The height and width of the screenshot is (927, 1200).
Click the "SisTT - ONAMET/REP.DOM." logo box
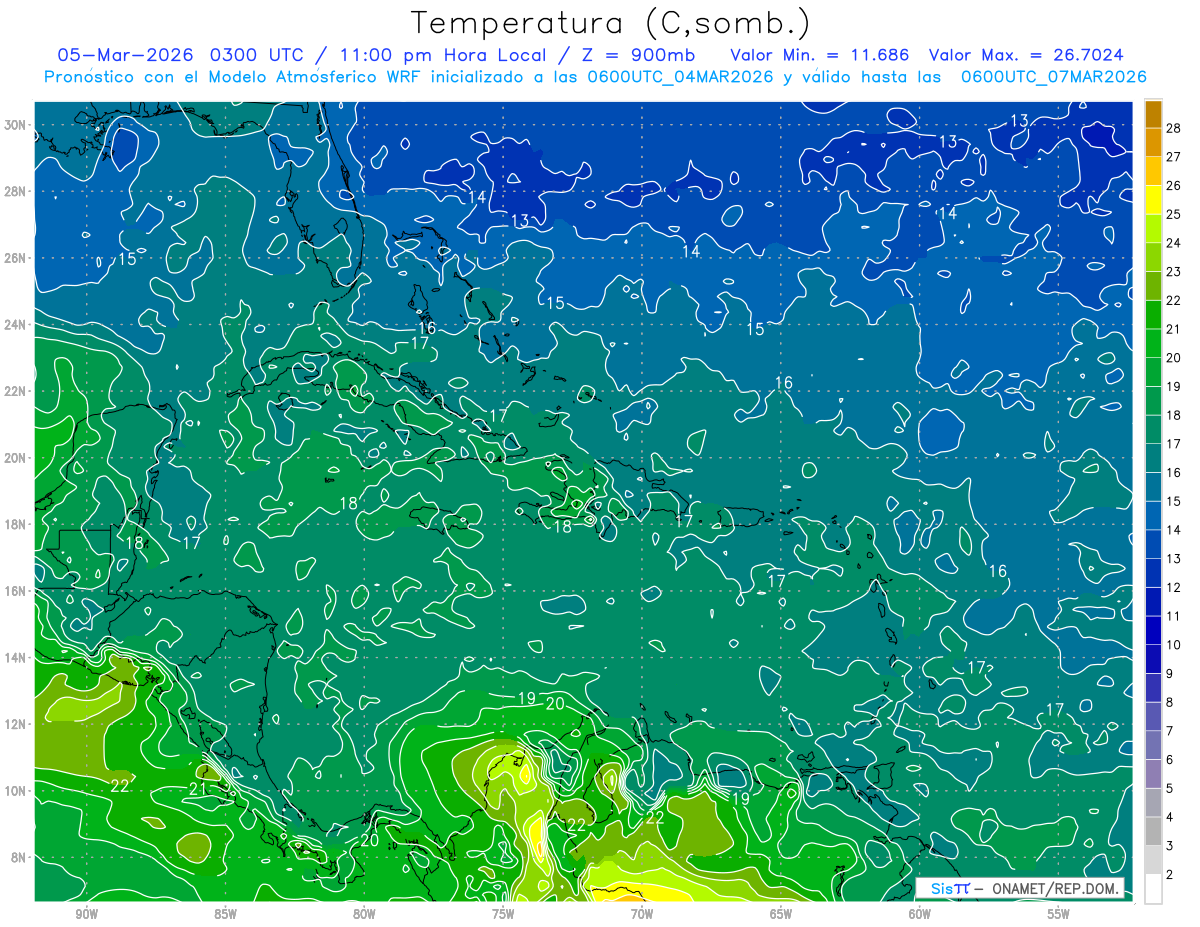[1020, 888]
